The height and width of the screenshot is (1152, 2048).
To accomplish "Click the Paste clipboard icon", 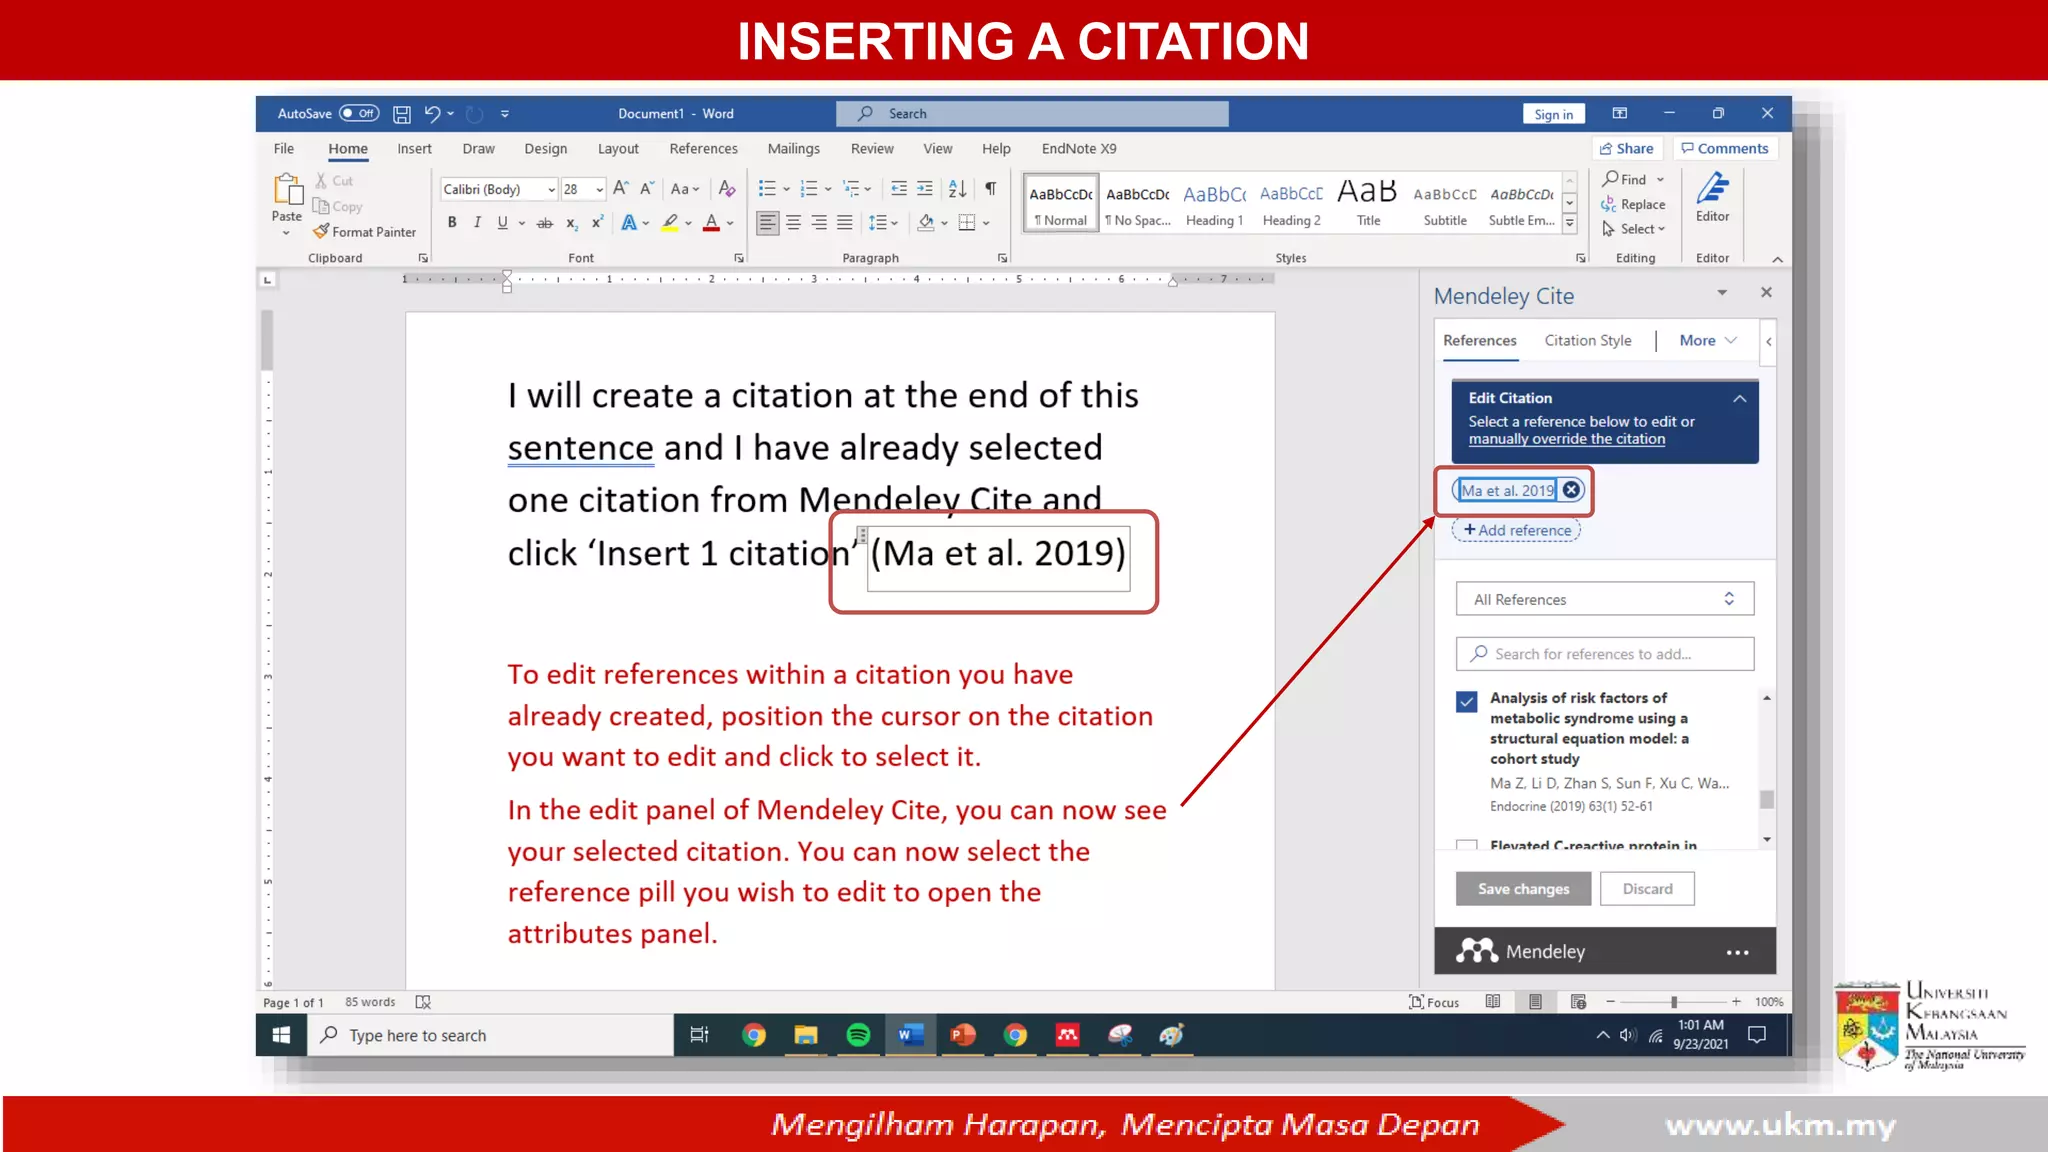I will pyautogui.click(x=287, y=190).
